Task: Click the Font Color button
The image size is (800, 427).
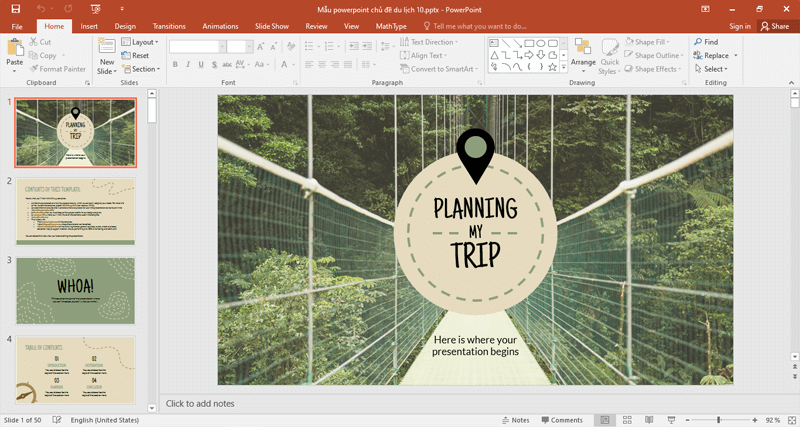Action: (x=284, y=64)
